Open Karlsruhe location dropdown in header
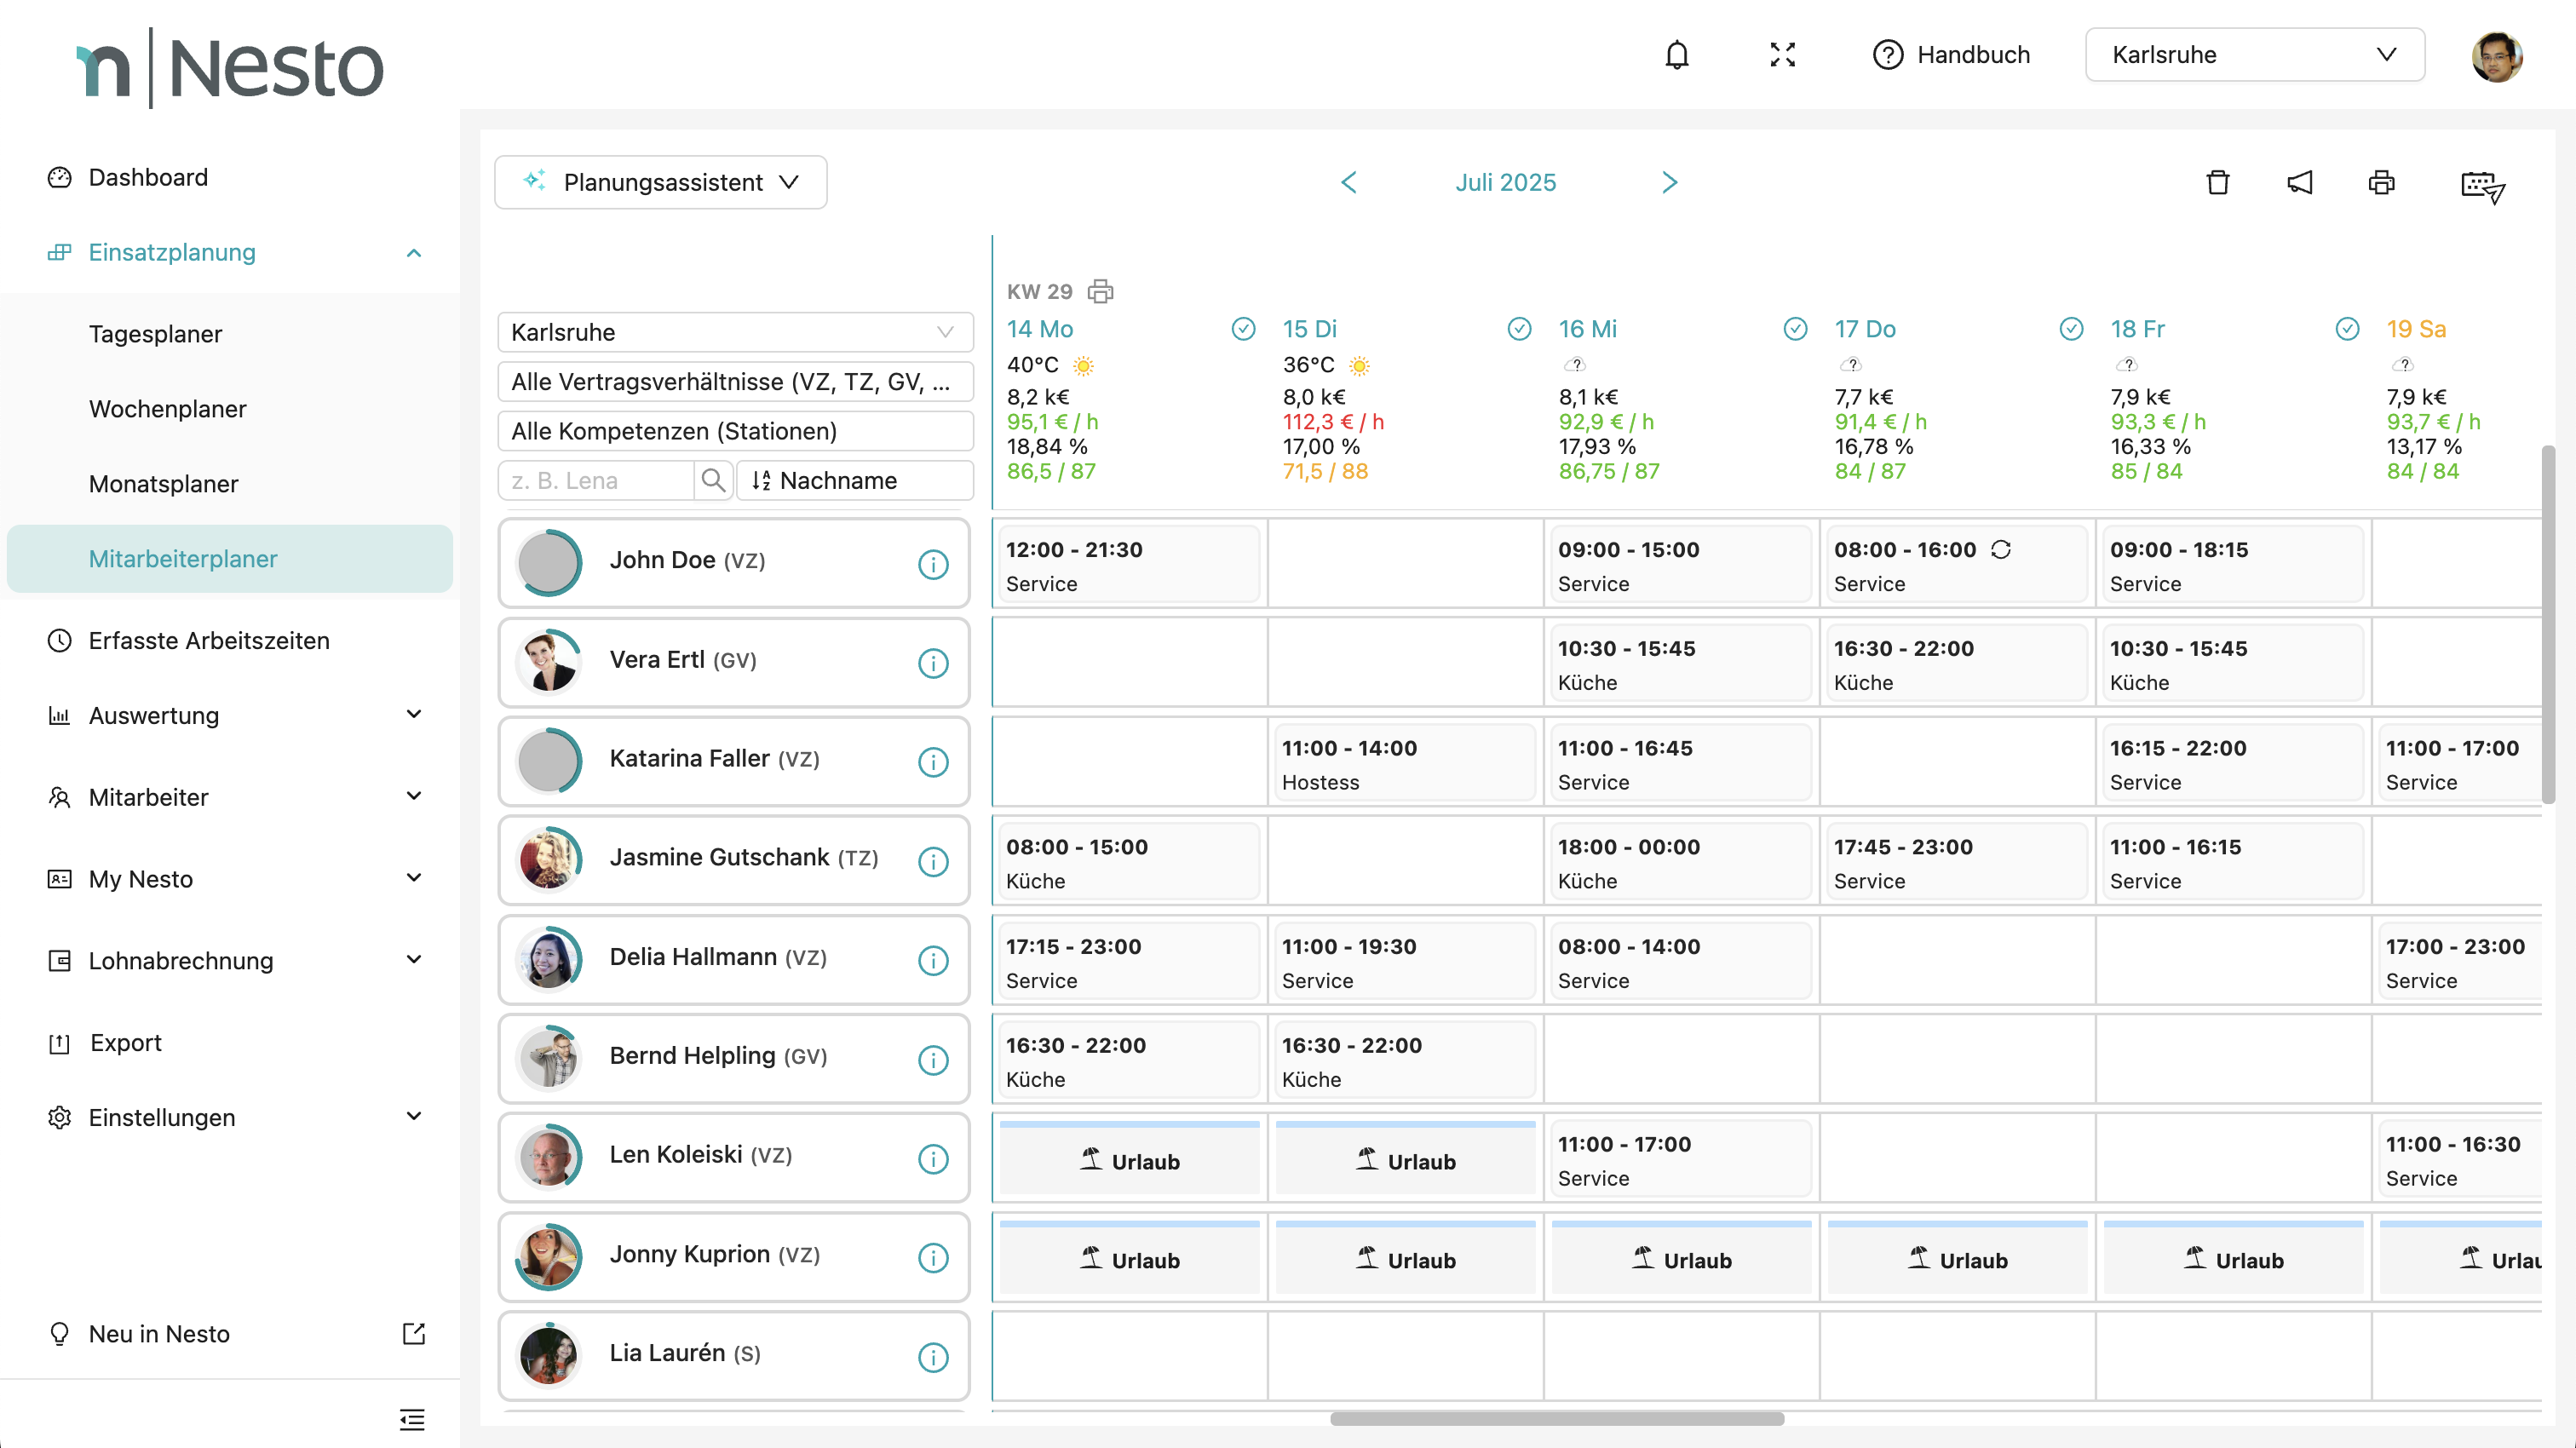 click(2254, 55)
